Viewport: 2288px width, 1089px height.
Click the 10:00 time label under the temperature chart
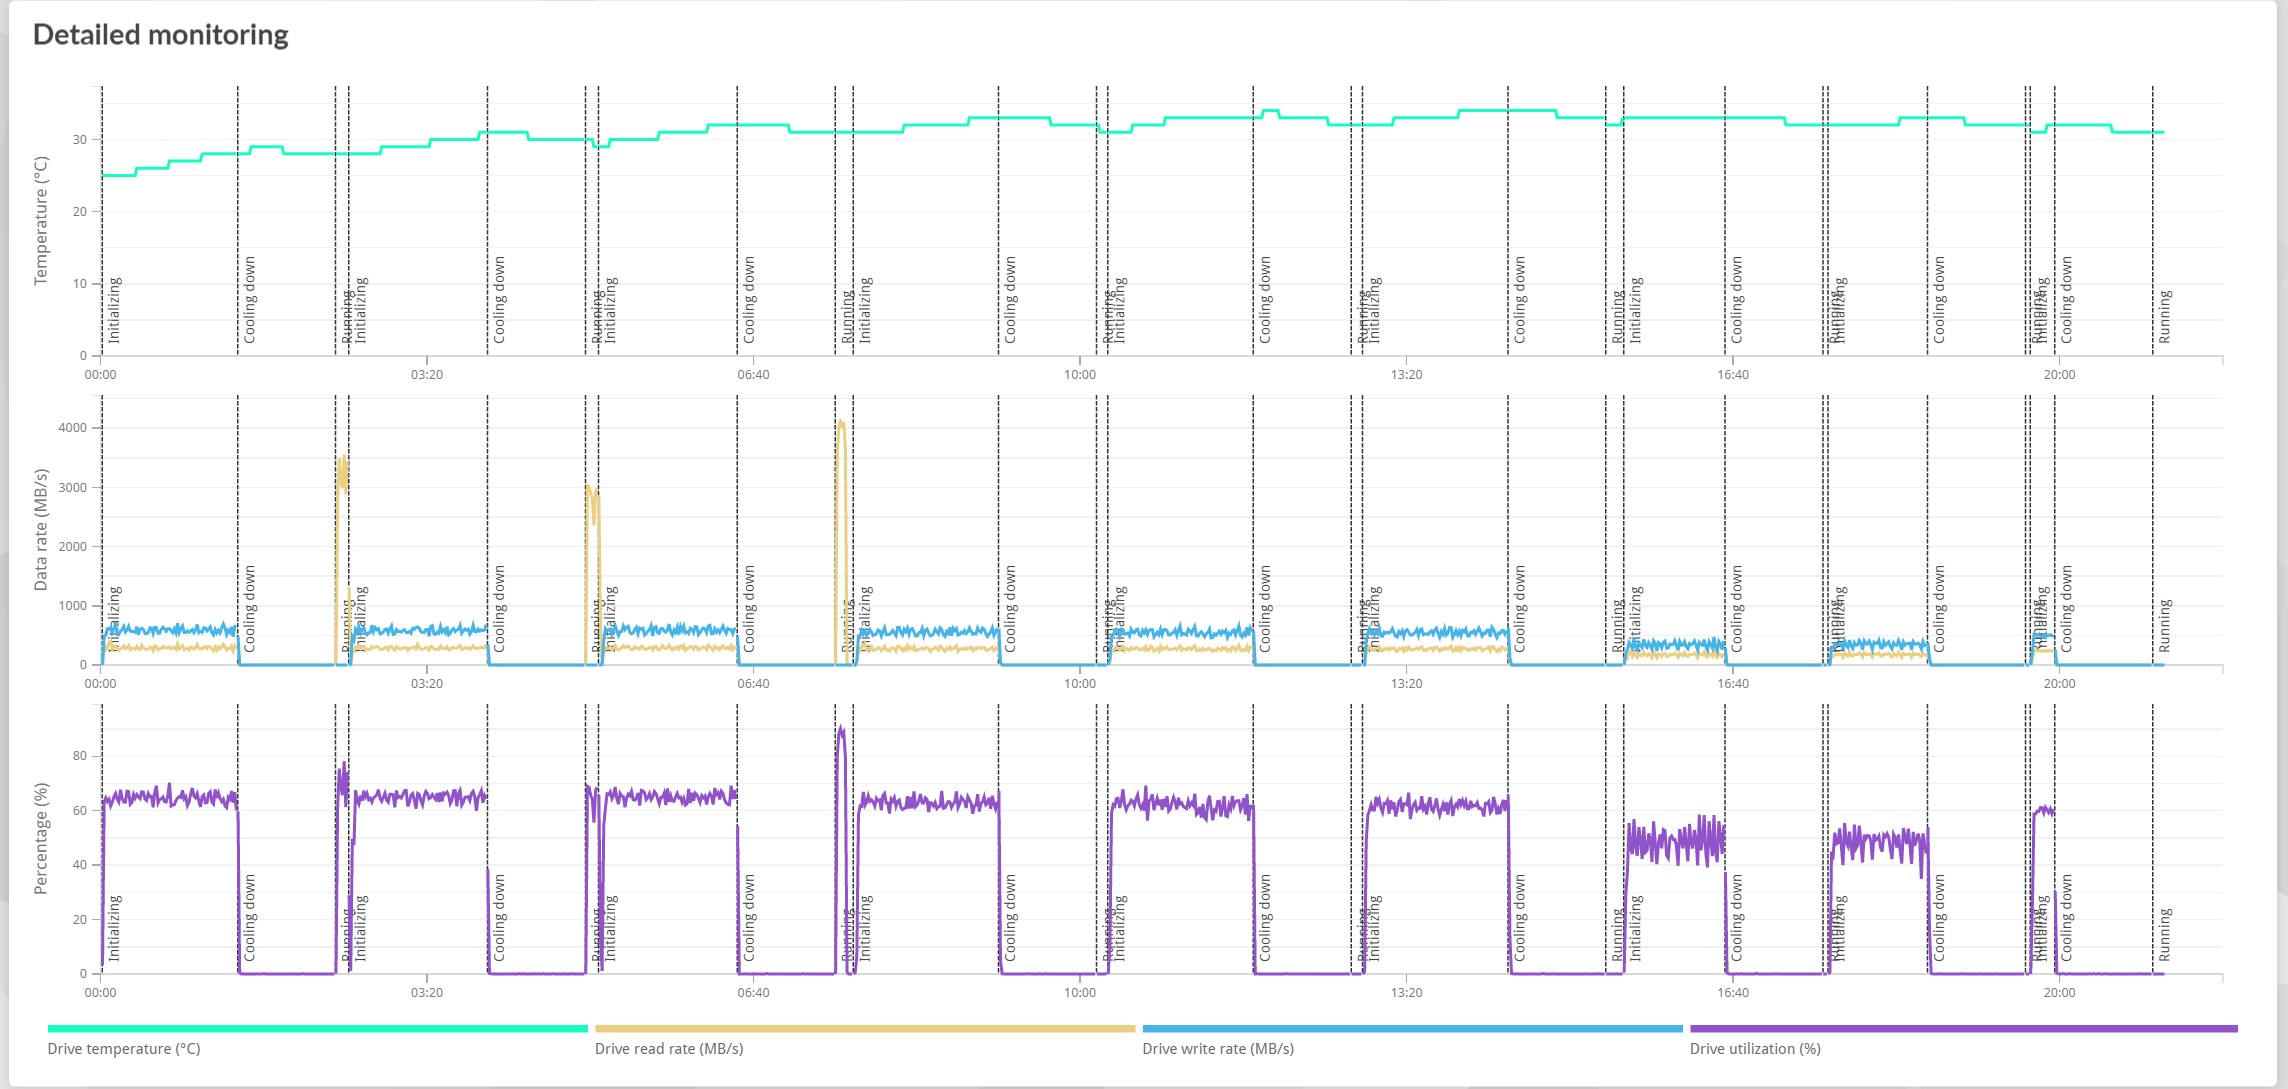pyautogui.click(x=1079, y=375)
